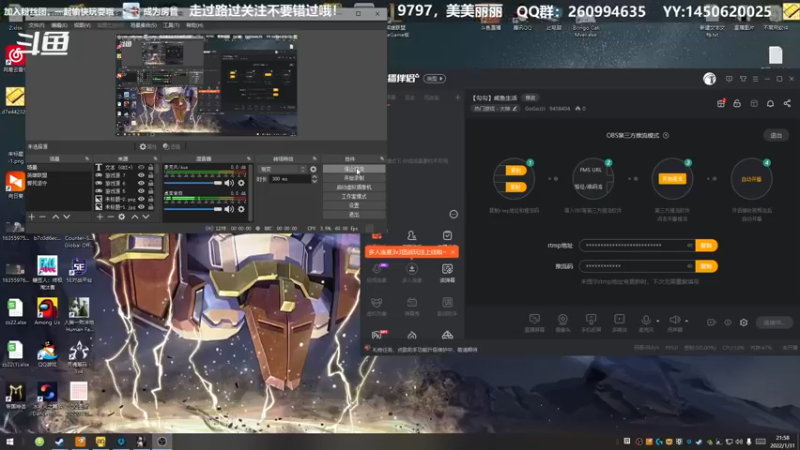This screenshot has height=450, width=800.
Task: Add camera source from bottom toolbar
Action: (x=563, y=322)
